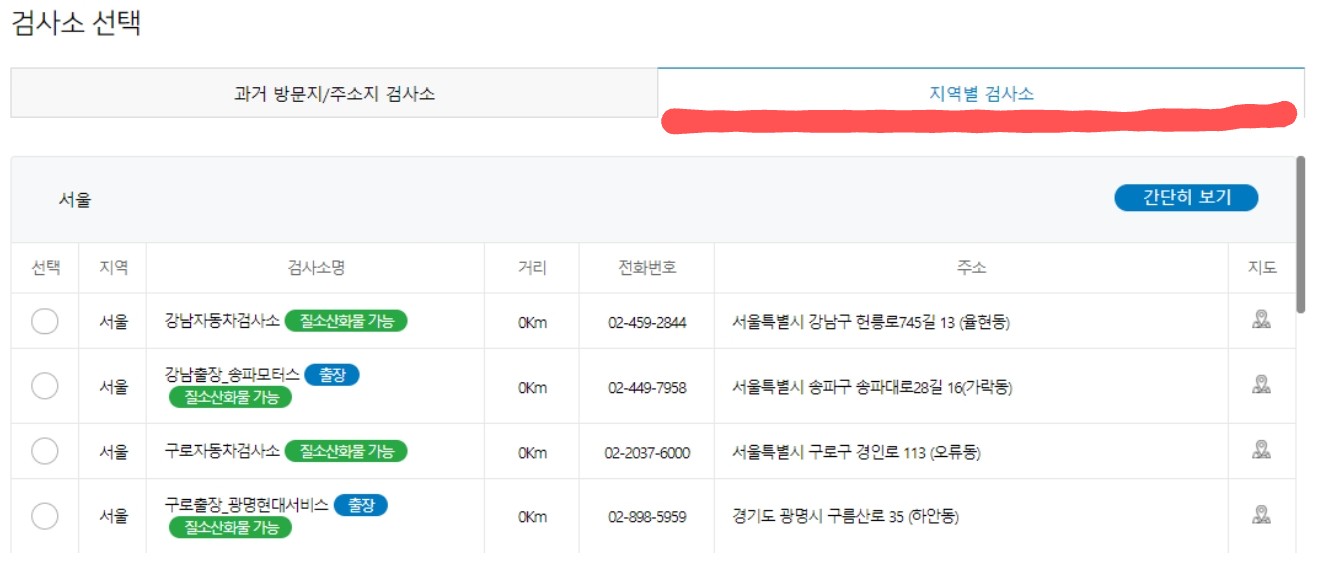Click the 검사소 선택 page title

pyautogui.click(x=76, y=22)
